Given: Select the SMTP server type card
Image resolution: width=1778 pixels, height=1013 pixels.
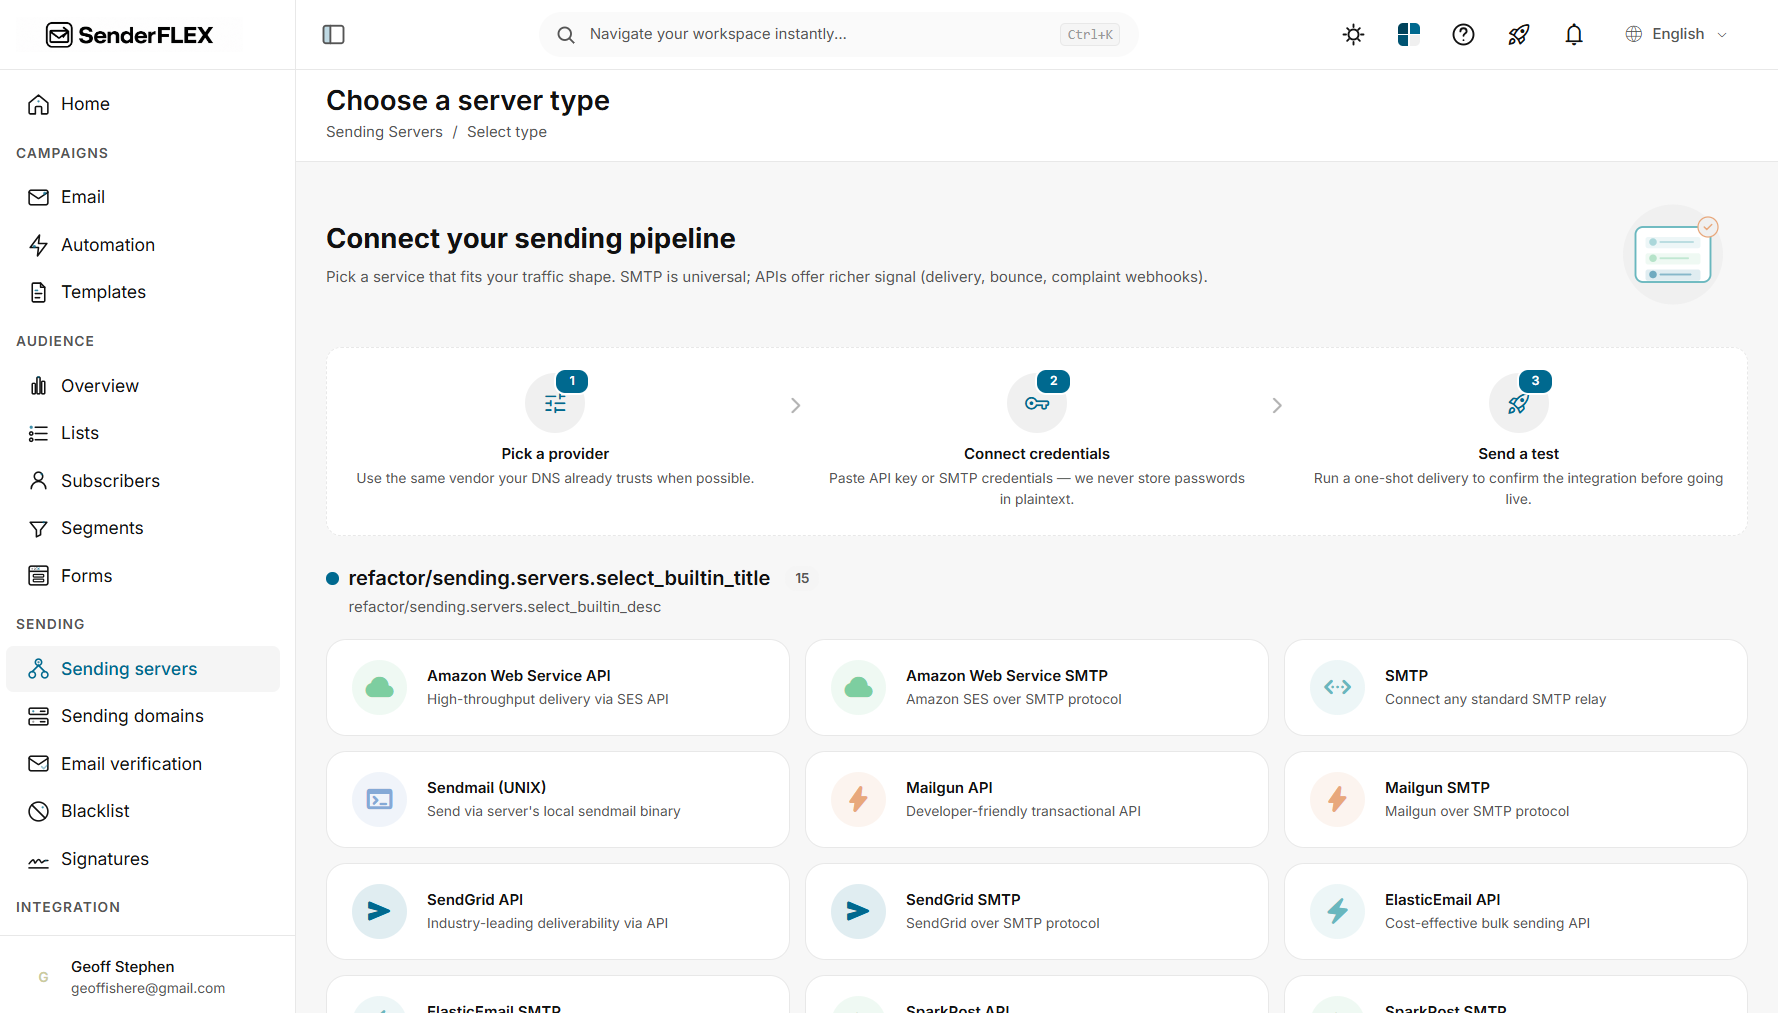Looking at the screenshot, I should 1516,688.
